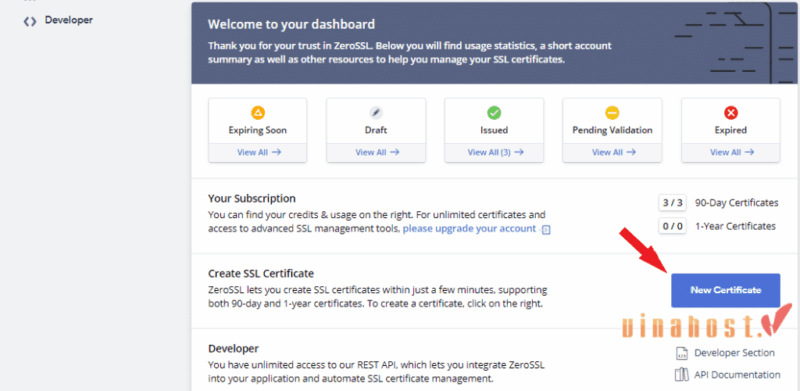Select the Pending Validation card title
This screenshot has height=391, width=800.
tap(612, 130)
